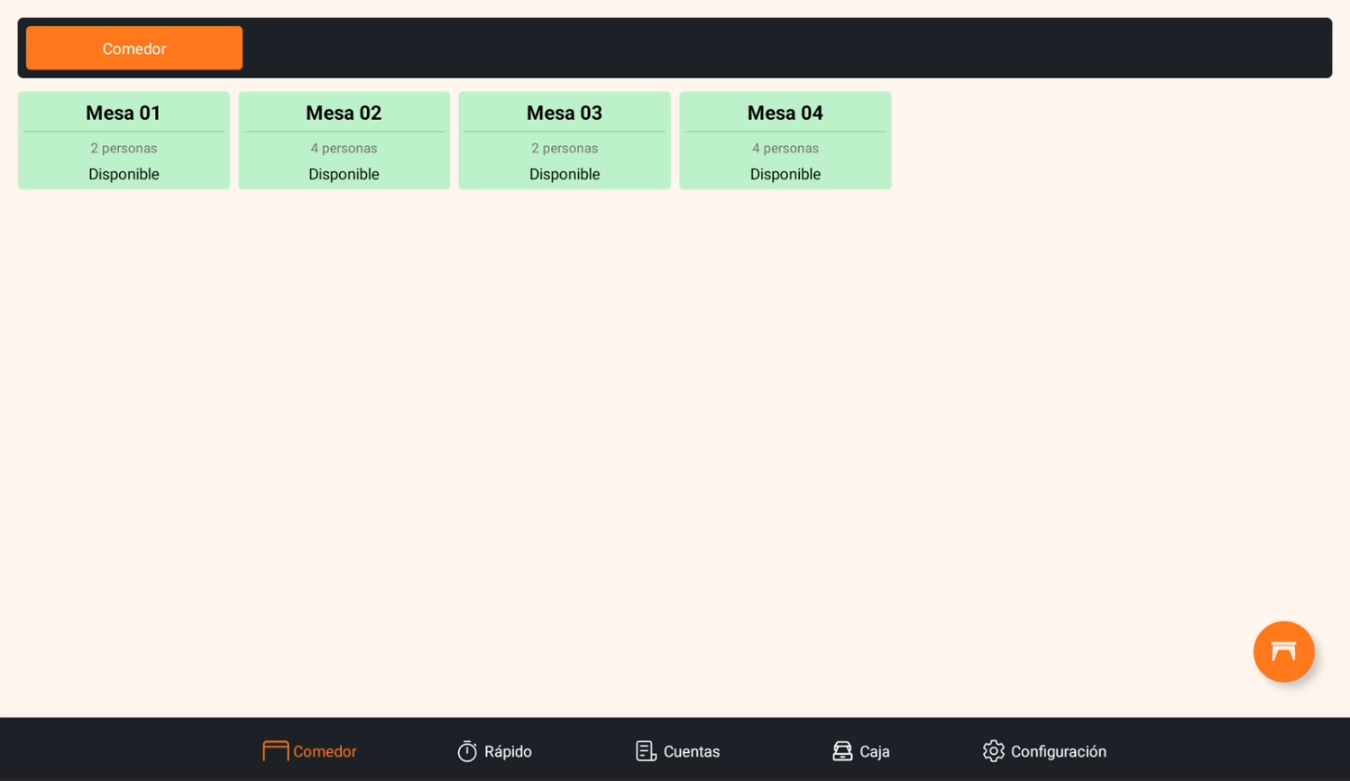Open the Configuración label

click(1059, 752)
